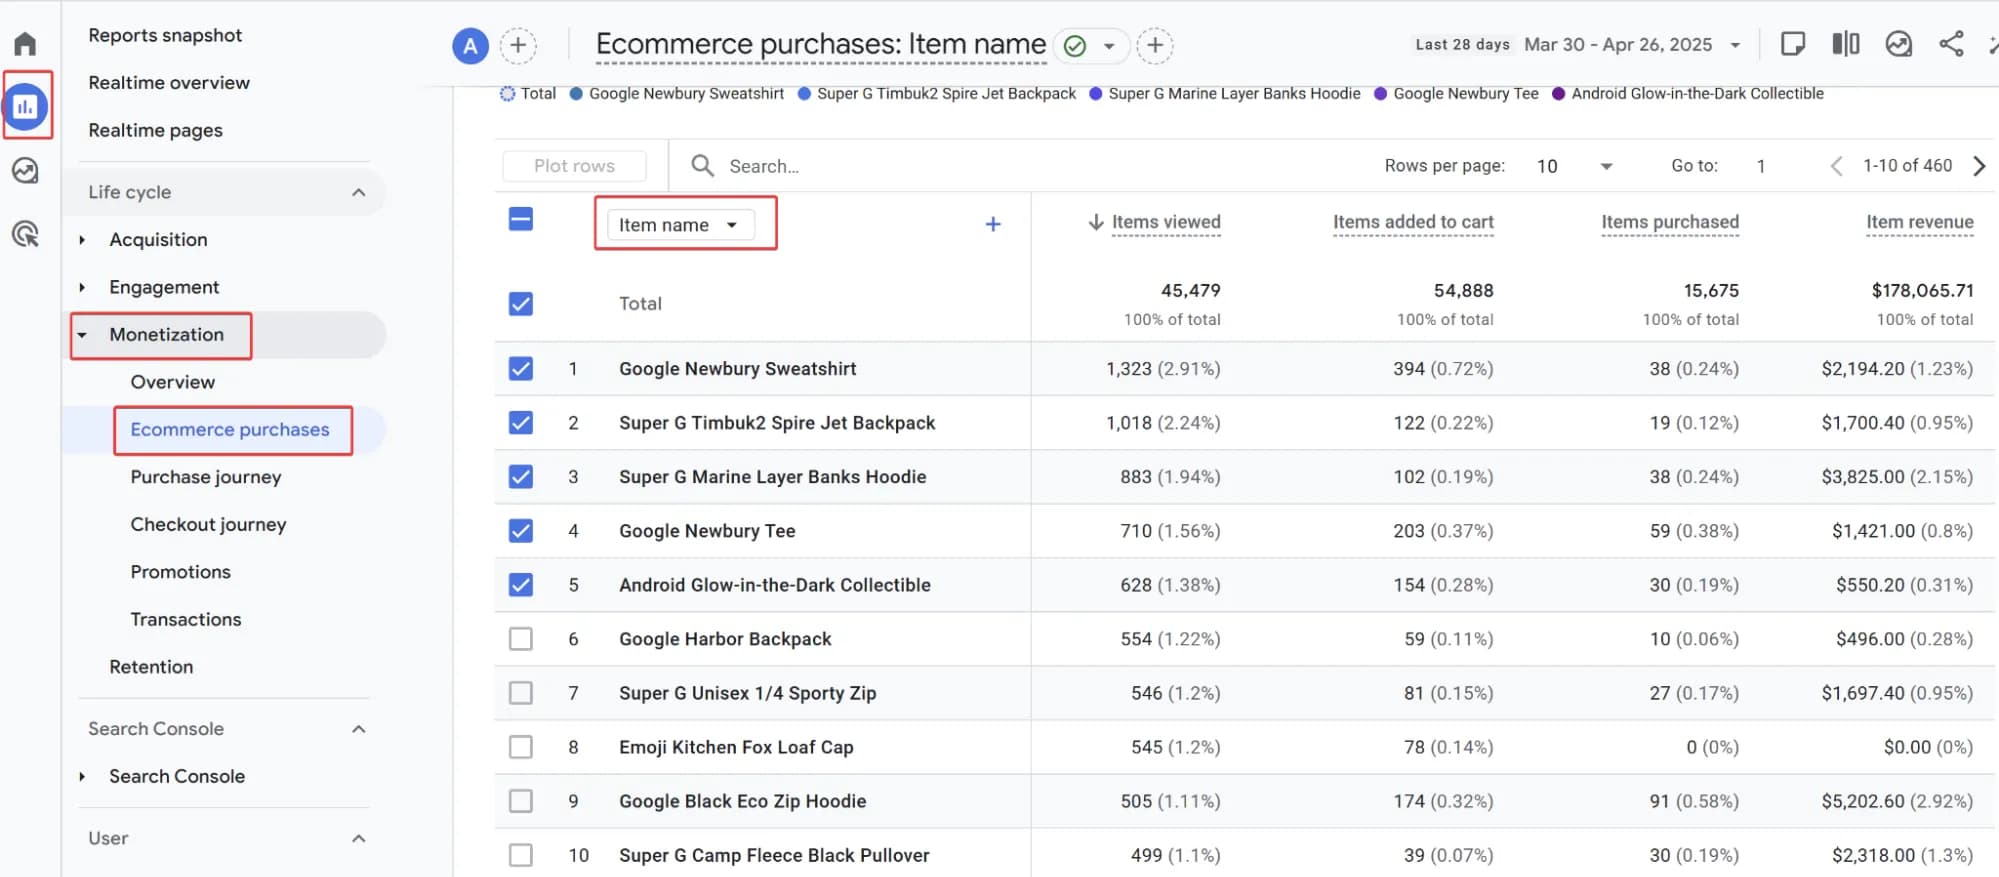
Task: Click the Plot rows button
Action: coord(574,166)
